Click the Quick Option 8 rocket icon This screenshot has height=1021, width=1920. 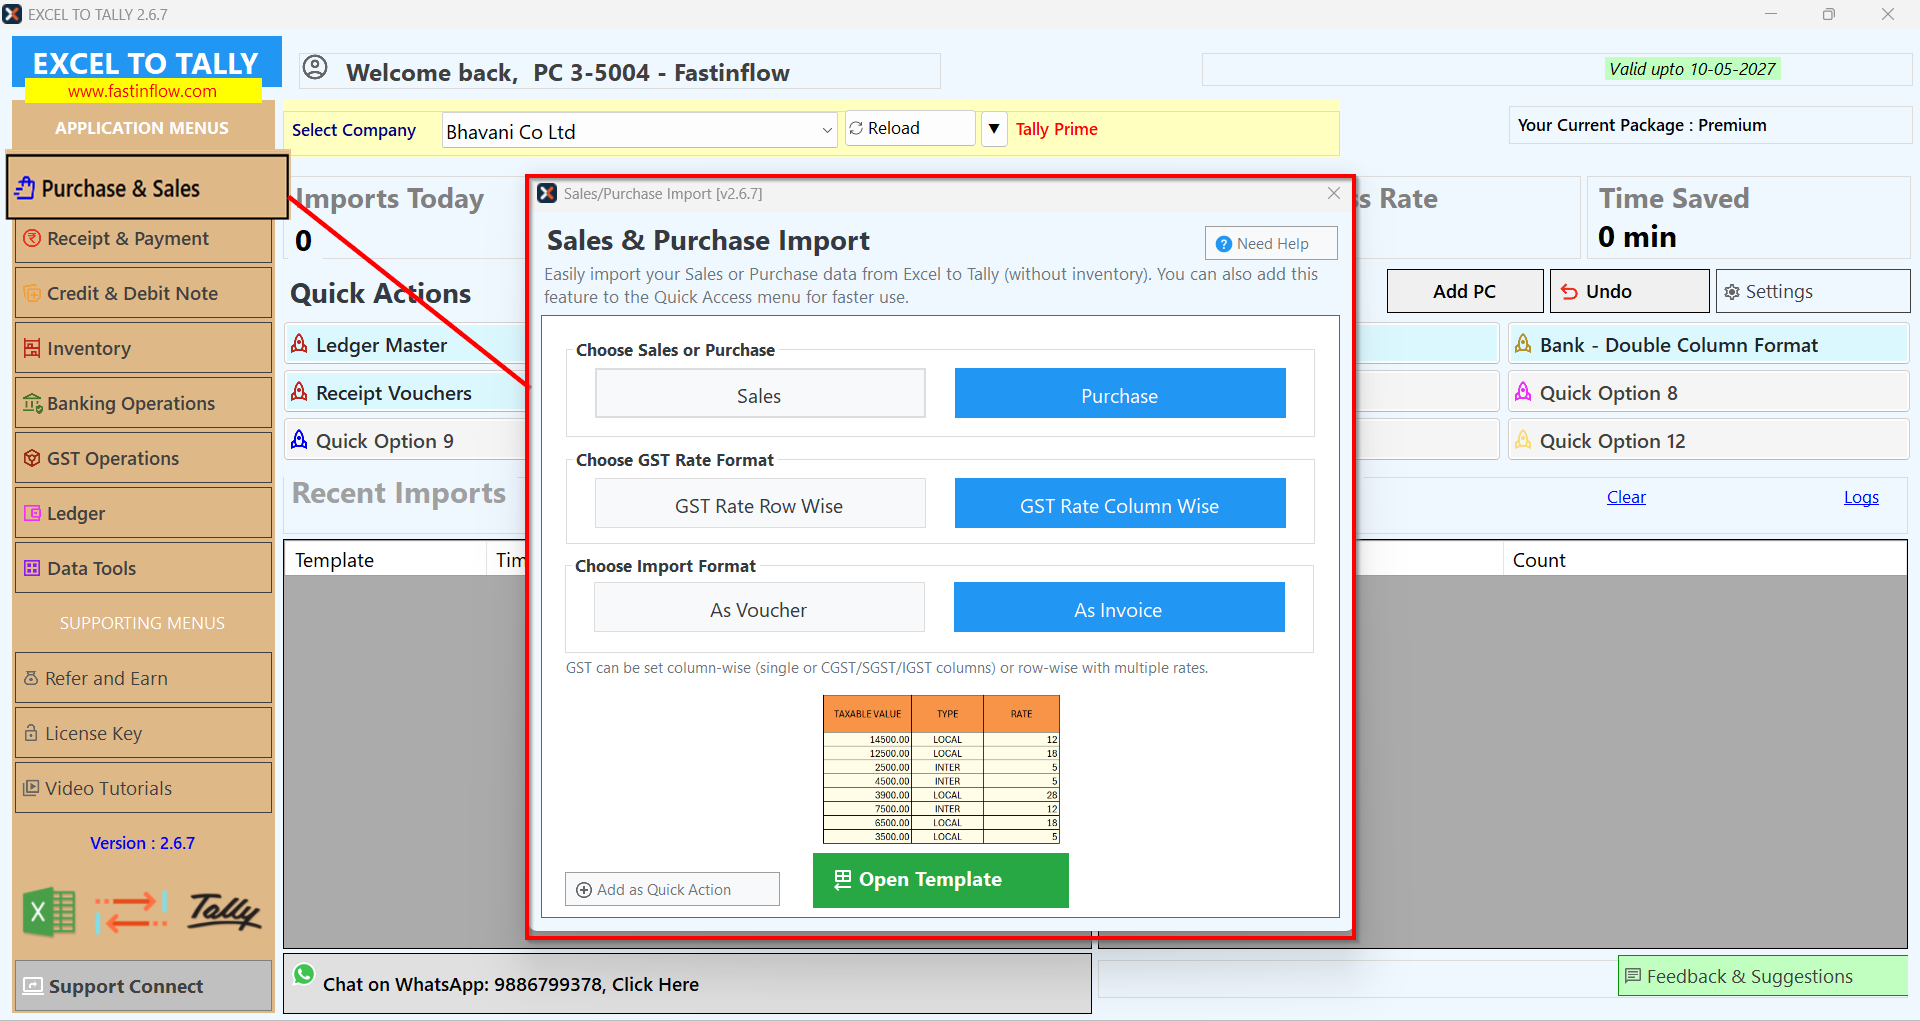click(1523, 392)
